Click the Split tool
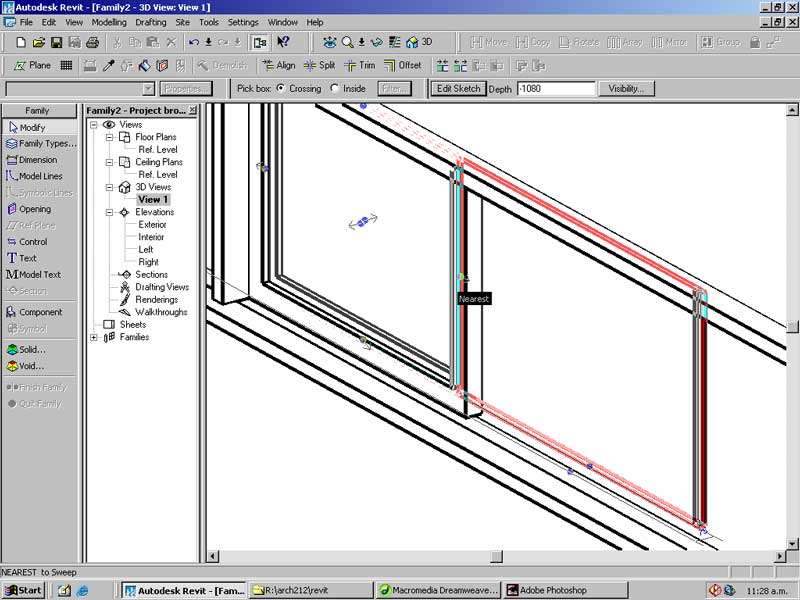800x600 pixels. click(x=319, y=65)
